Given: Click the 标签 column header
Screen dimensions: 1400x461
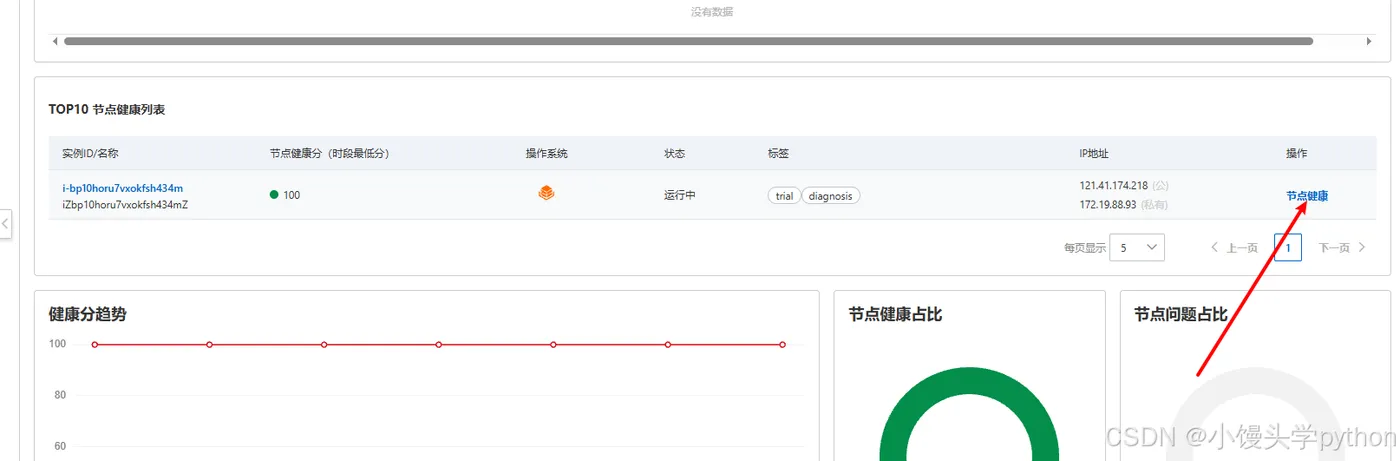Looking at the screenshot, I should coord(779,154).
